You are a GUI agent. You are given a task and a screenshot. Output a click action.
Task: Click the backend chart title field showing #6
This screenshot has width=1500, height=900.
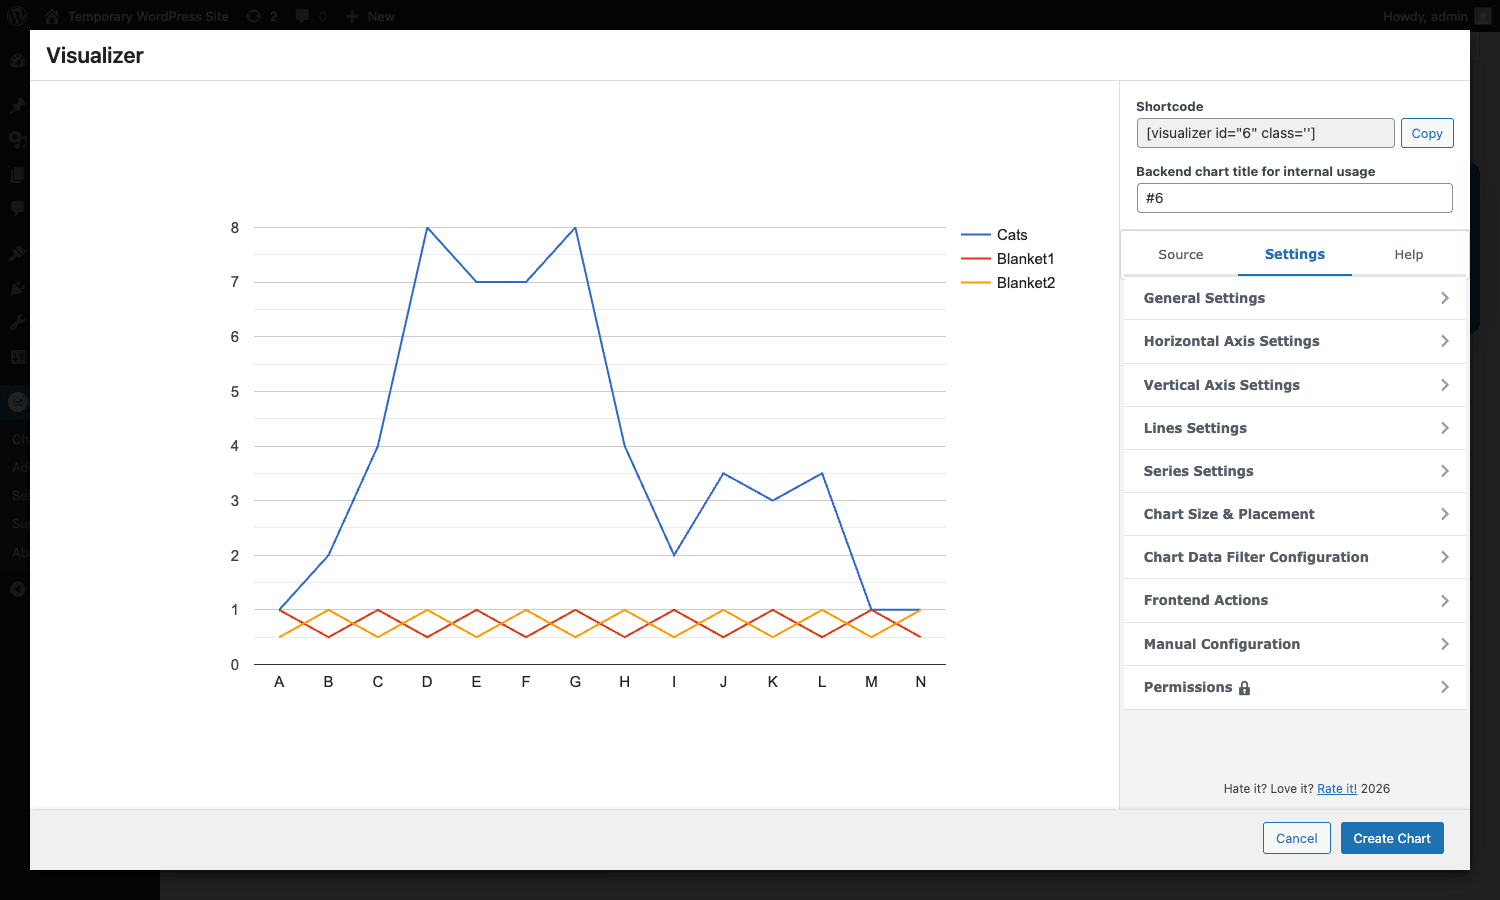click(1294, 198)
